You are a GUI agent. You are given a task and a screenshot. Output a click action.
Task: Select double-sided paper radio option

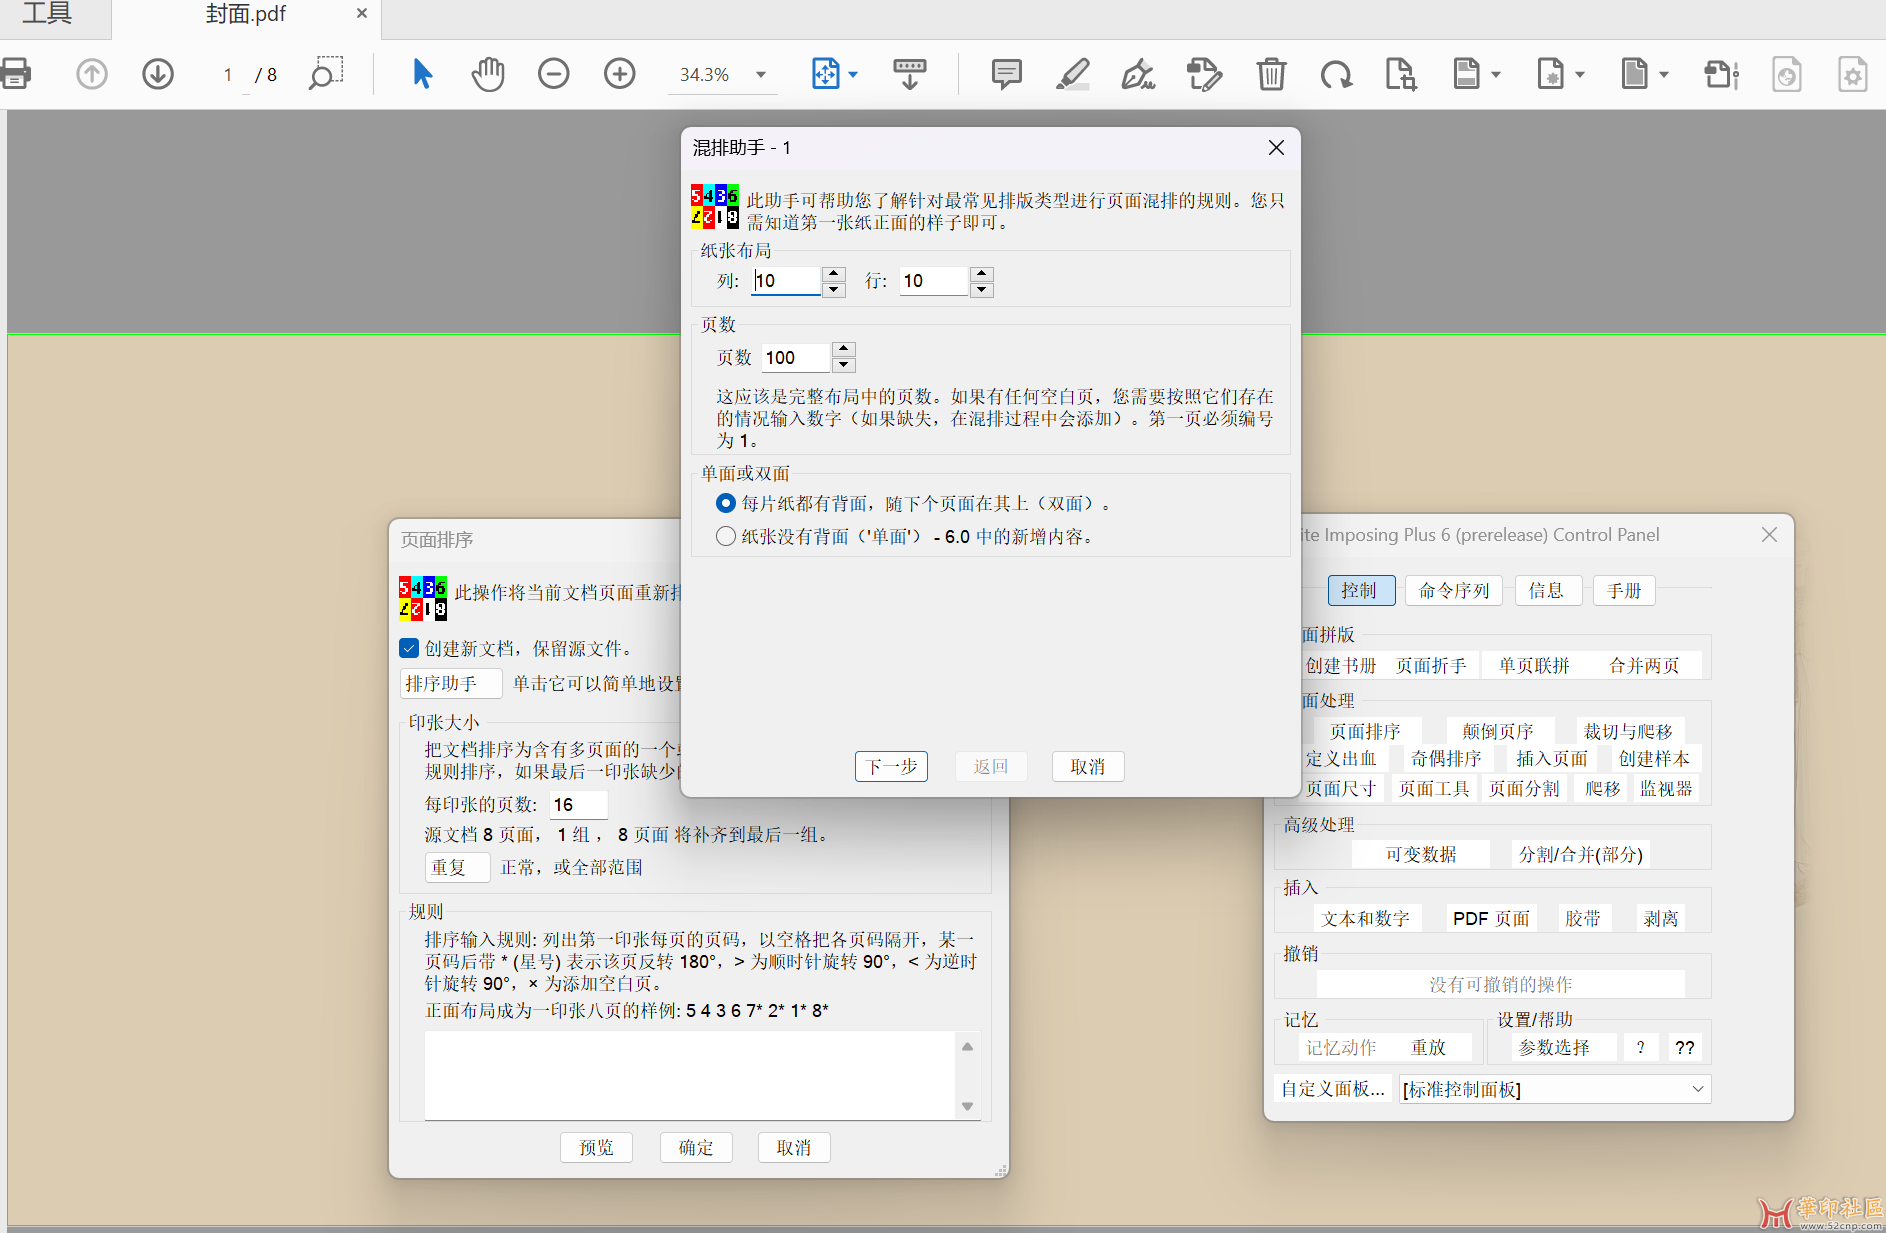(726, 503)
